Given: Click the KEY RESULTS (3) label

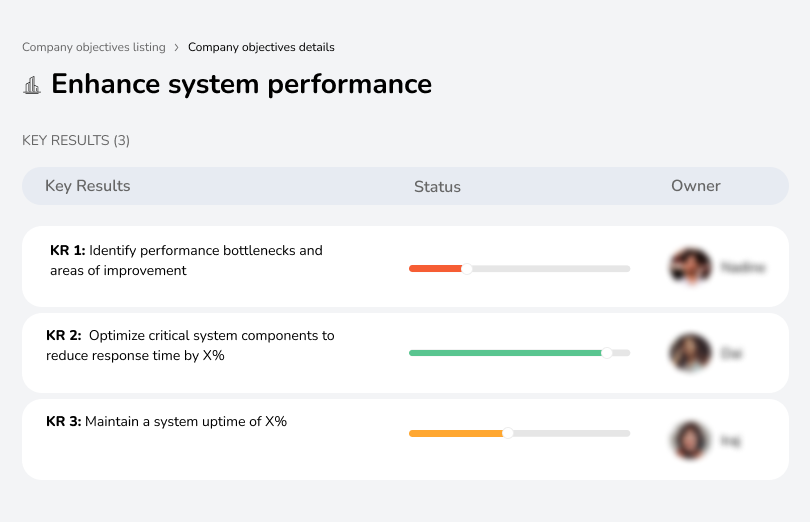Looking at the screenshot, I should [x=76, y=141].
